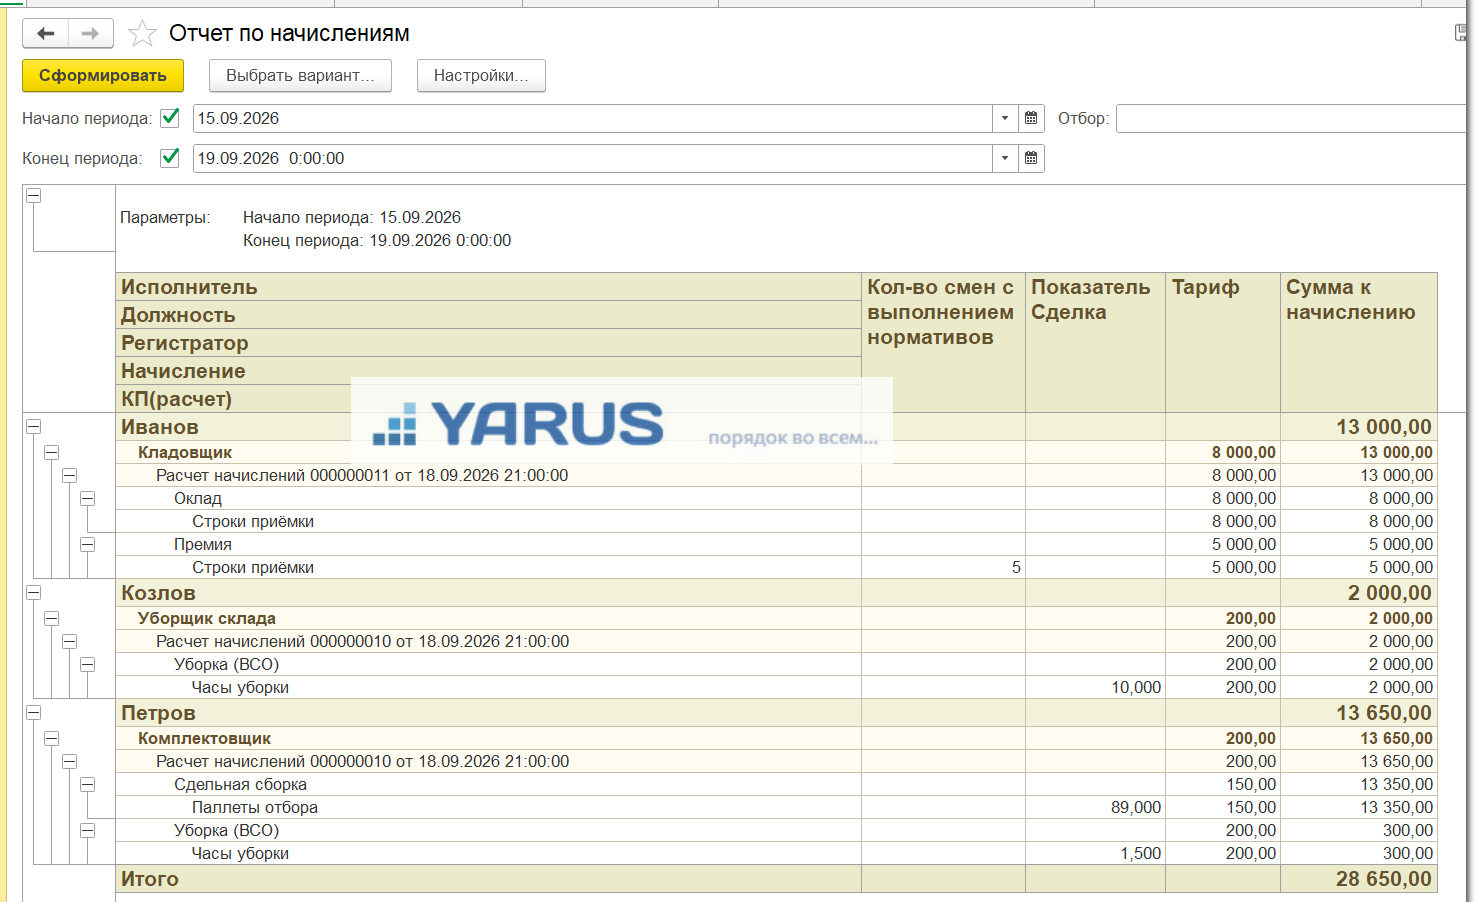The width and height of the screenshot is (1476, 902).
Task: Select the Исполнитель header cell
Action: 489,287
